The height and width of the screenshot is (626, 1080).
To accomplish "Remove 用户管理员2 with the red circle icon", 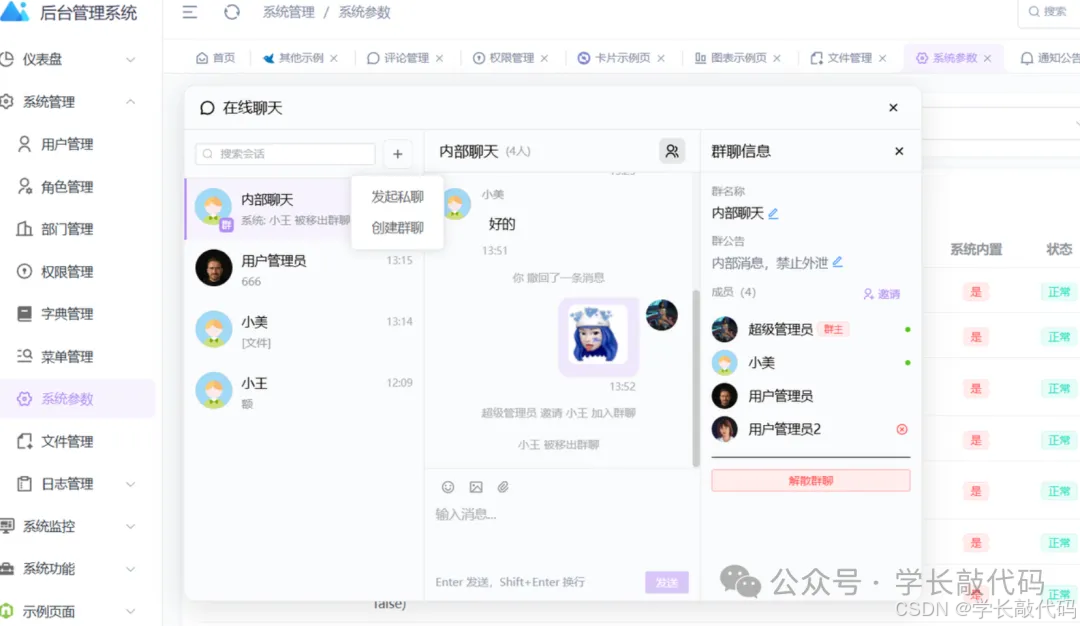I will (902, 429).
